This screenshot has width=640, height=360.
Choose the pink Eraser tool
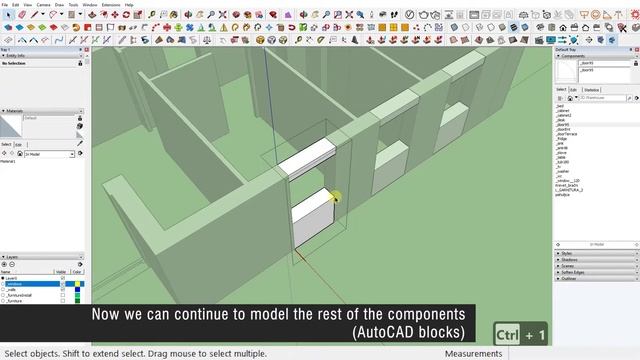point(22,15)
